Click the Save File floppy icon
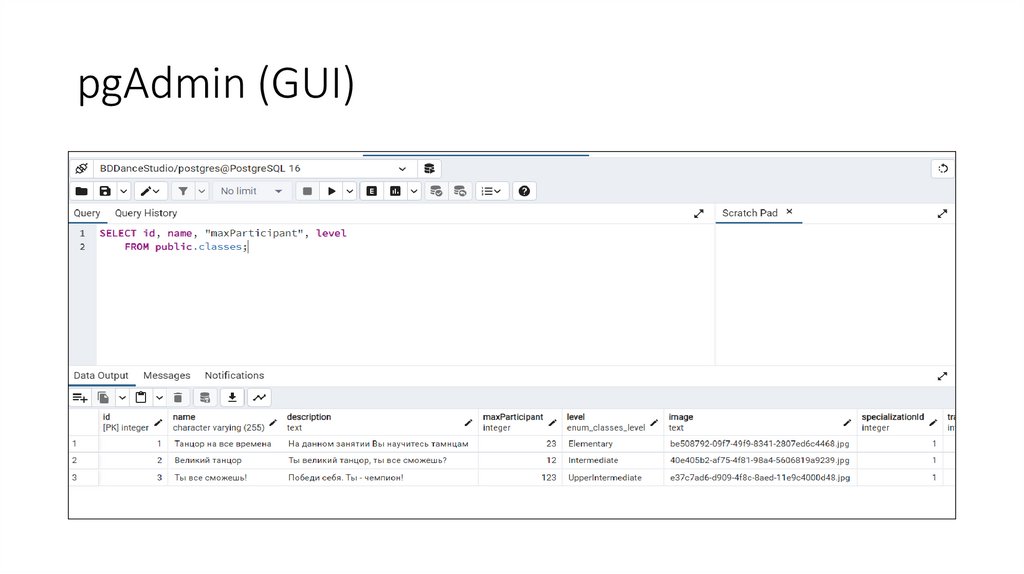Screen dimensions: 1024x574 (x=105, y=191)
